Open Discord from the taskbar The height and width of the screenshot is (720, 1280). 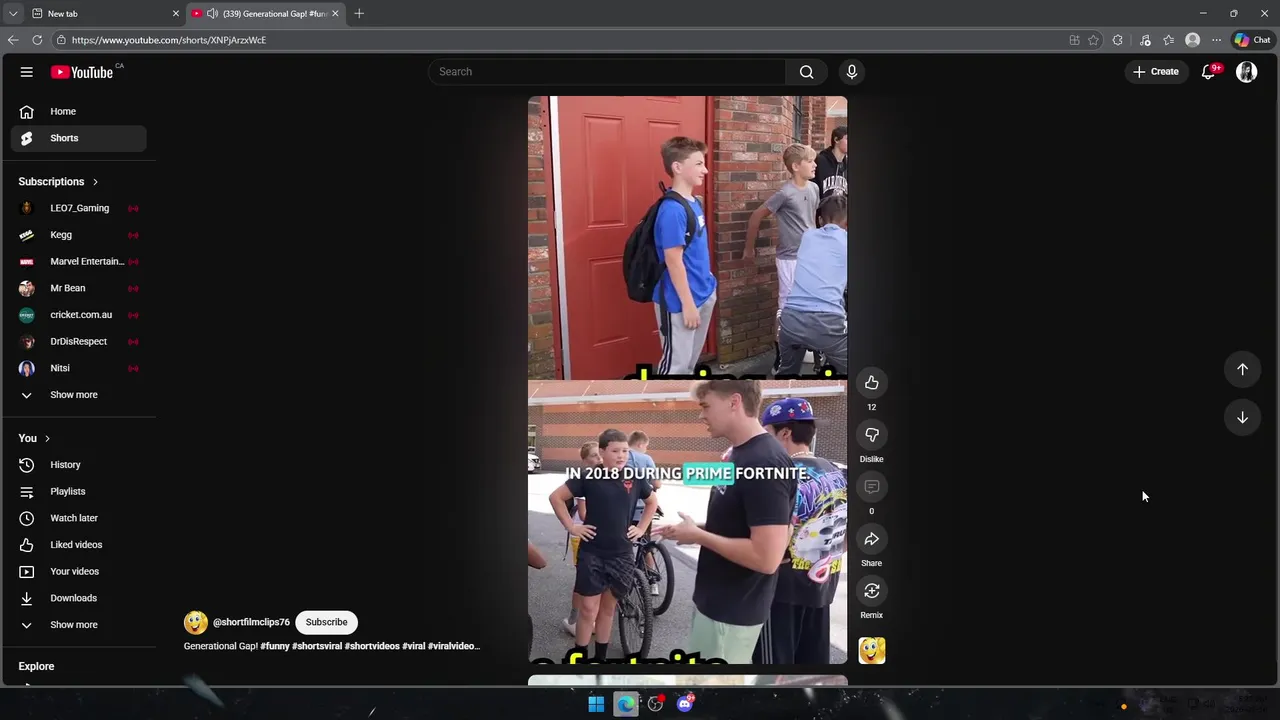click(x=685, y=704)
